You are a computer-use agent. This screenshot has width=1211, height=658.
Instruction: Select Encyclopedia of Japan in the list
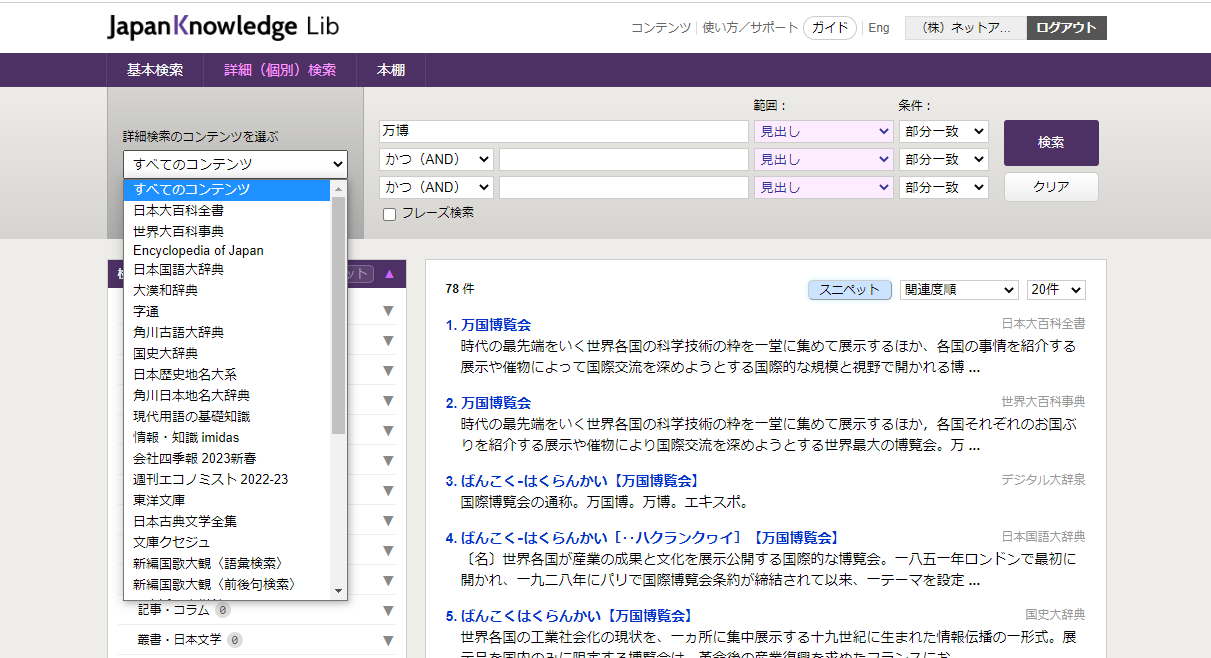[x=227, y=251]
